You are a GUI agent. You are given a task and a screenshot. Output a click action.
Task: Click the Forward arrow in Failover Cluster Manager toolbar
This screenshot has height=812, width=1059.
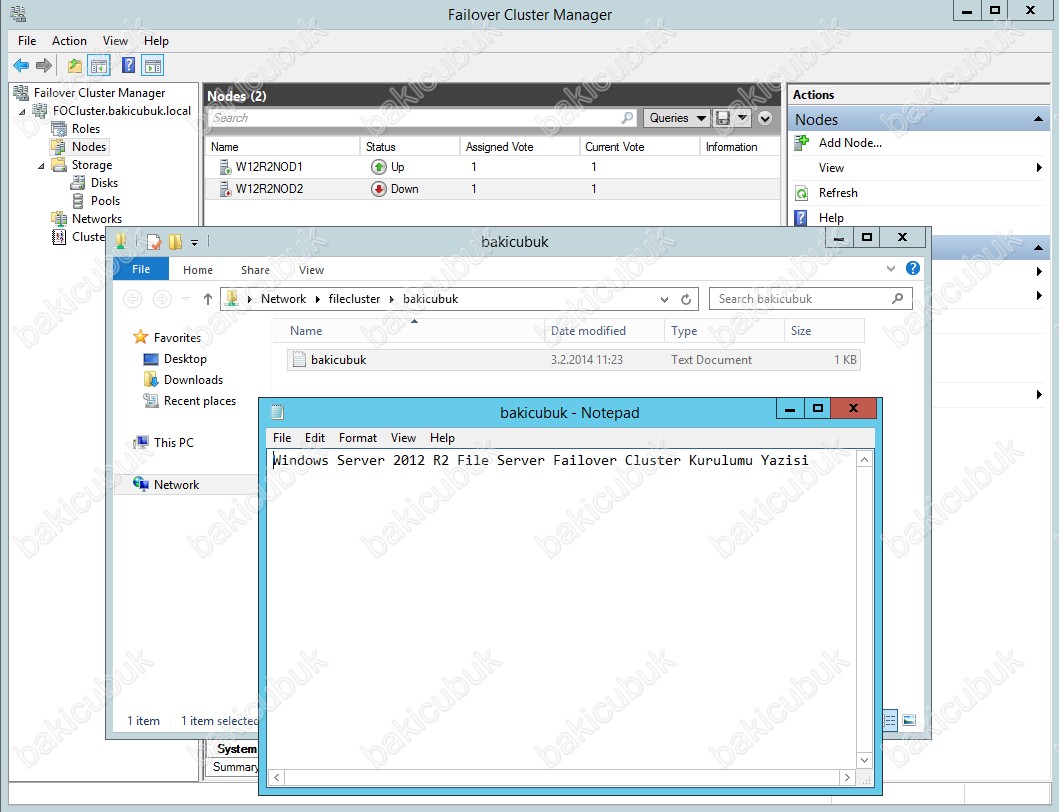tap(44, 66)
